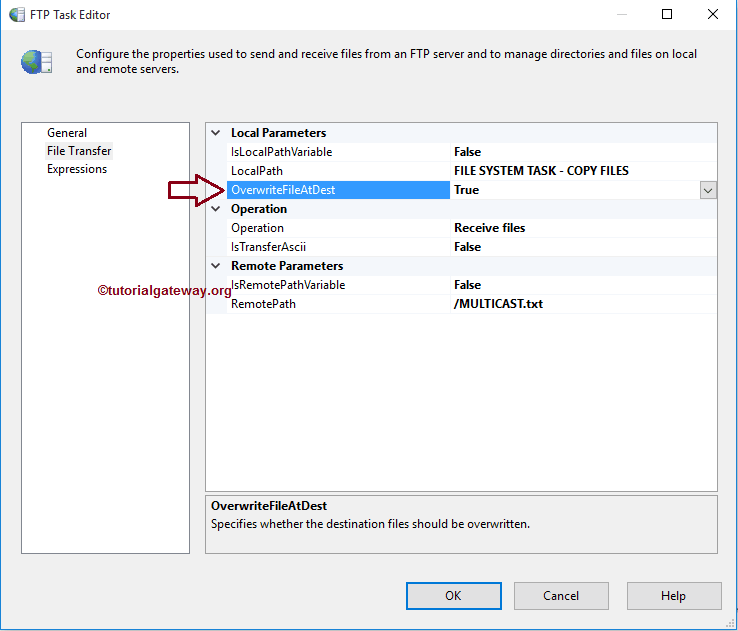Click the Local Parameters category header

click(279, 133)
